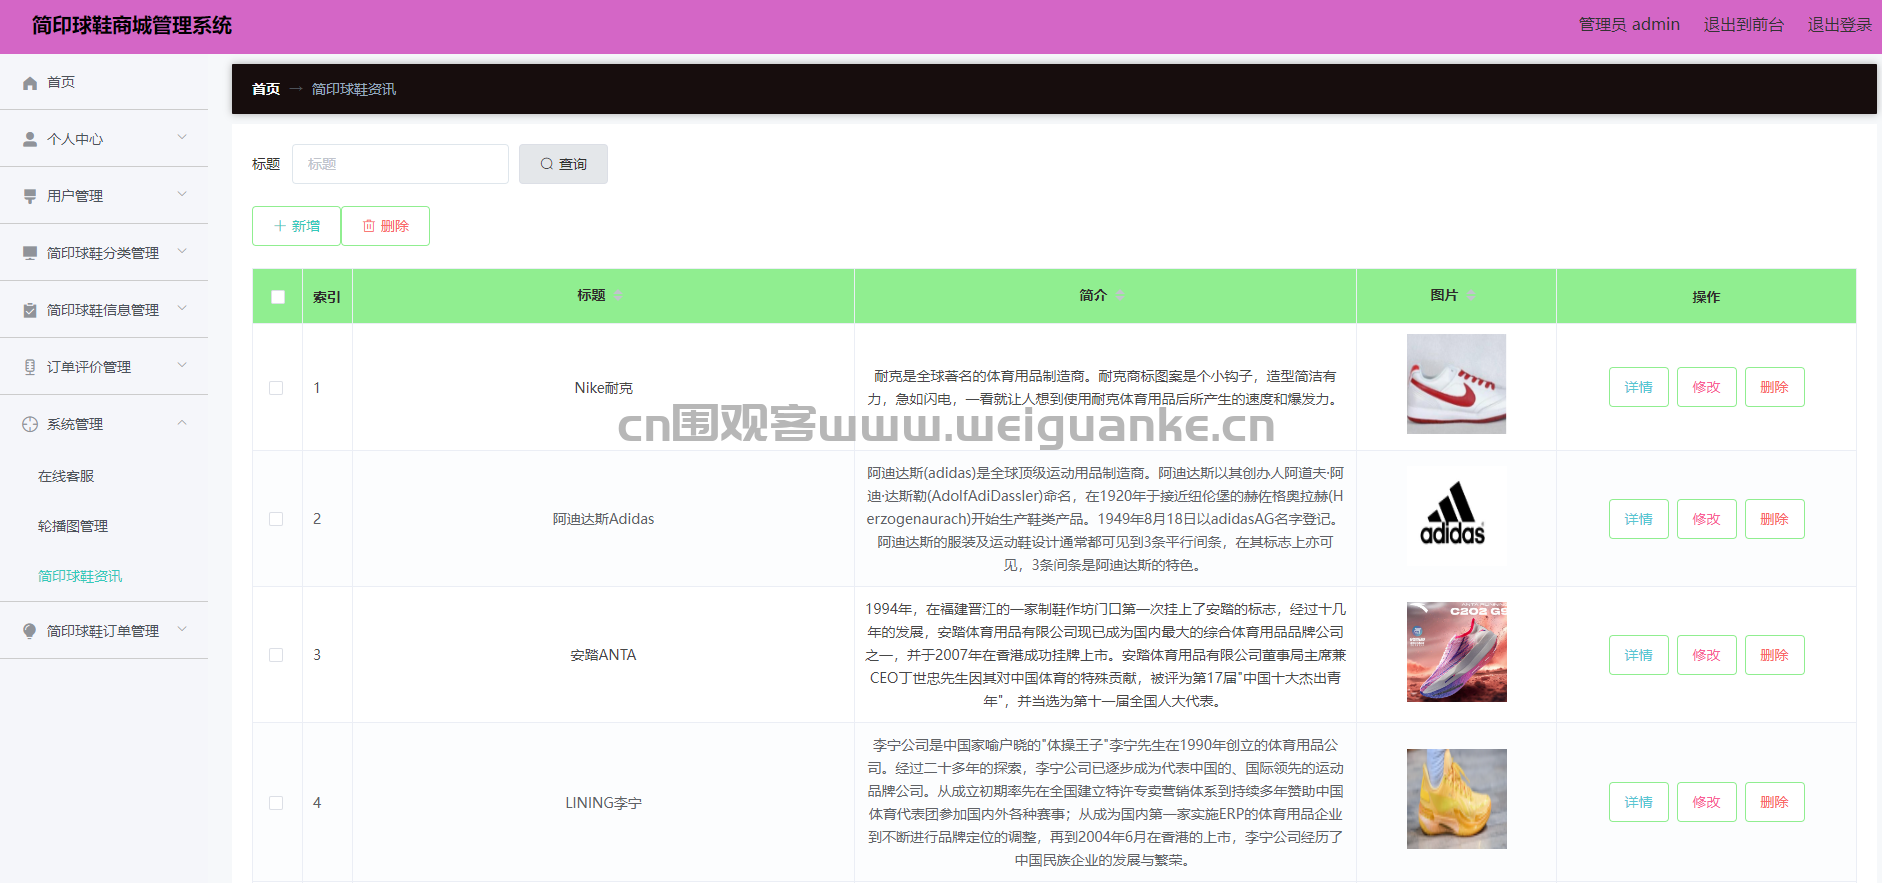Click the magnifier icon in 查询 button

547,164
